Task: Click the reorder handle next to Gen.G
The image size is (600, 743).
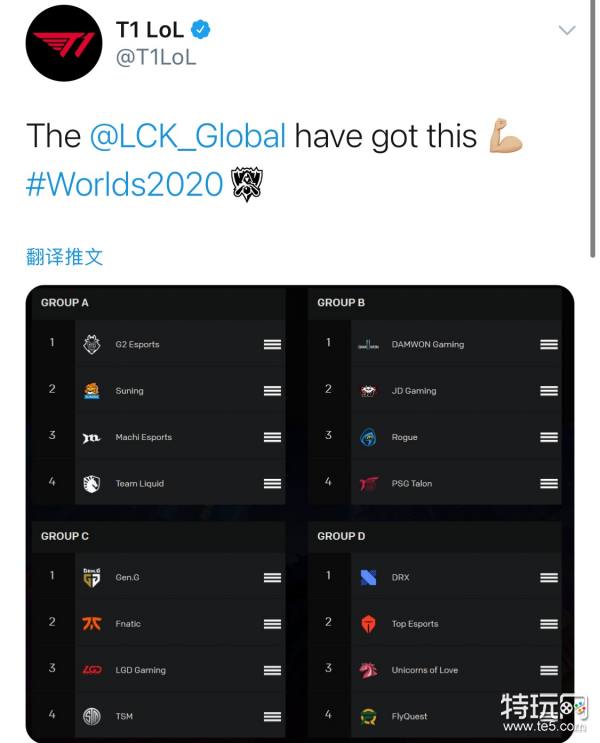Action: 272,577
